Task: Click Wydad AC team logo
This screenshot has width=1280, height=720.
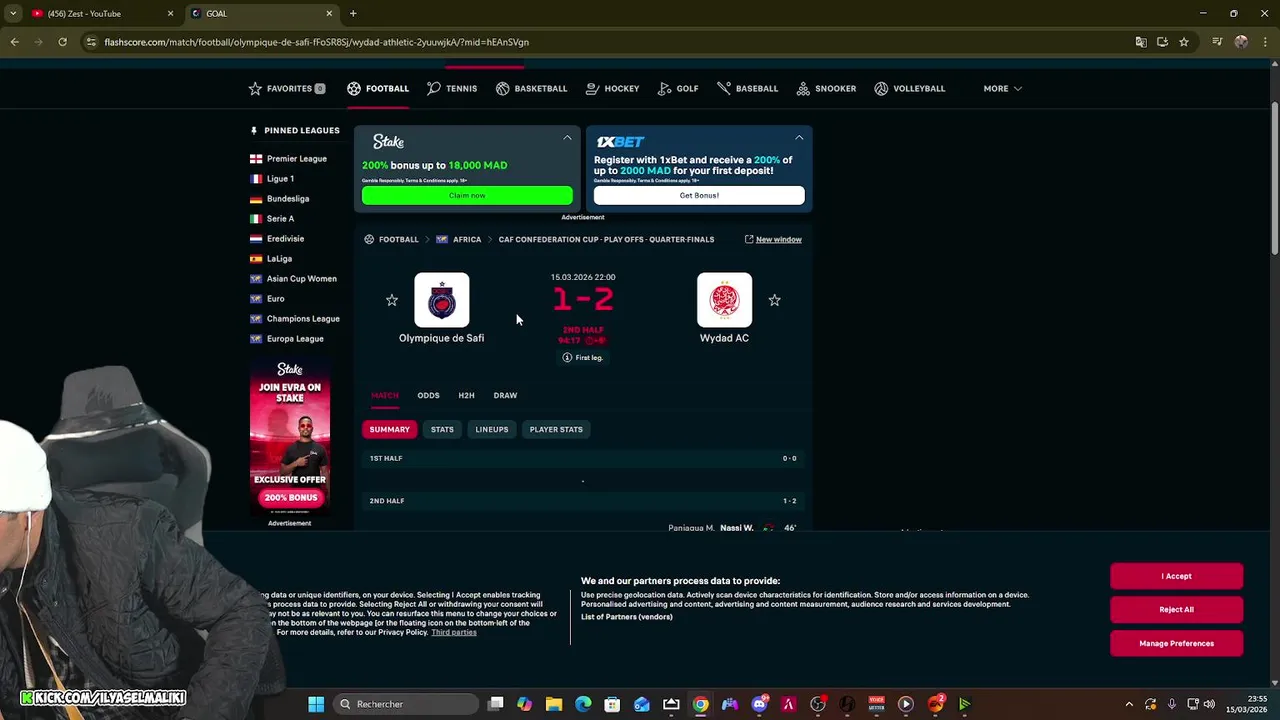Action: (724, 300)
